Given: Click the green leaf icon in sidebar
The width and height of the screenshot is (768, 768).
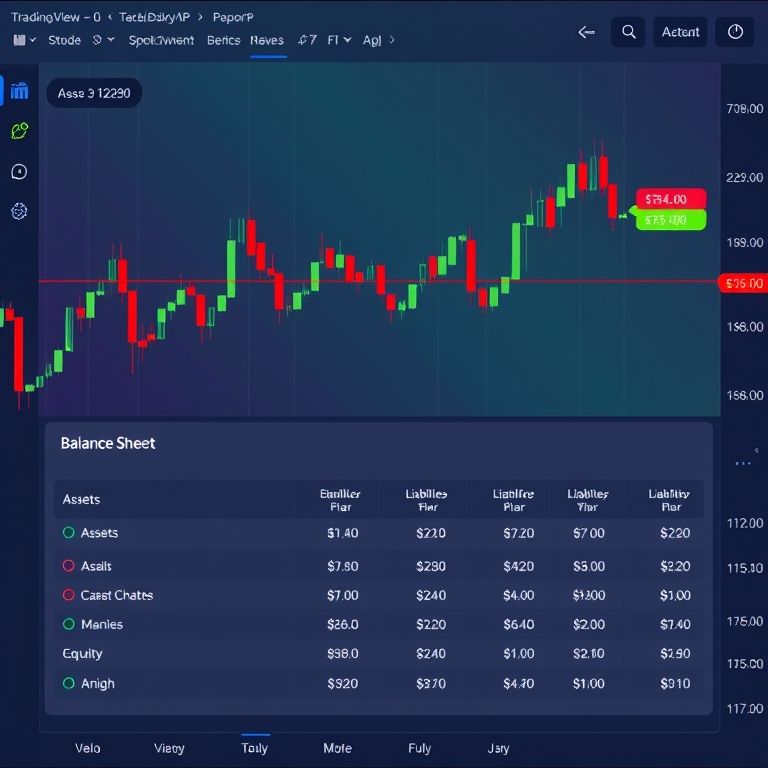Looking at the screenshot, I should (19, 131).
